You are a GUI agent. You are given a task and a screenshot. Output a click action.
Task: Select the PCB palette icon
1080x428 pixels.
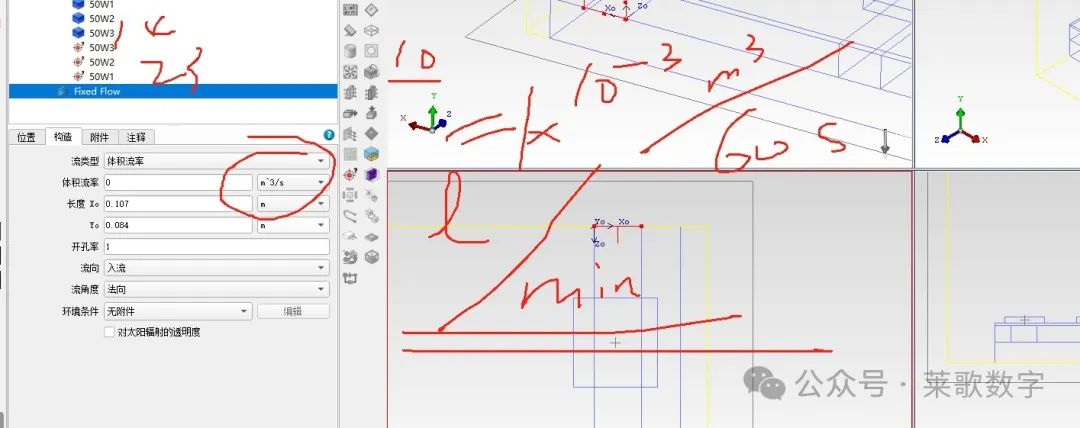click(350, 10)
